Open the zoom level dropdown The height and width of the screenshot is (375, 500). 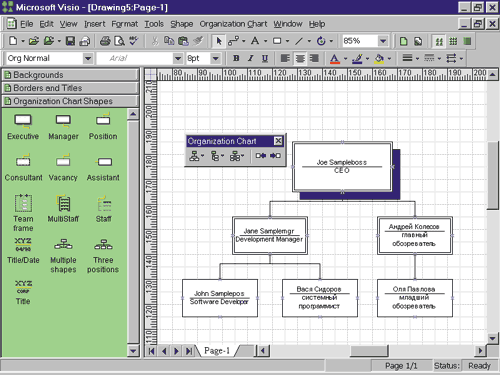click(x=383, y=41)
